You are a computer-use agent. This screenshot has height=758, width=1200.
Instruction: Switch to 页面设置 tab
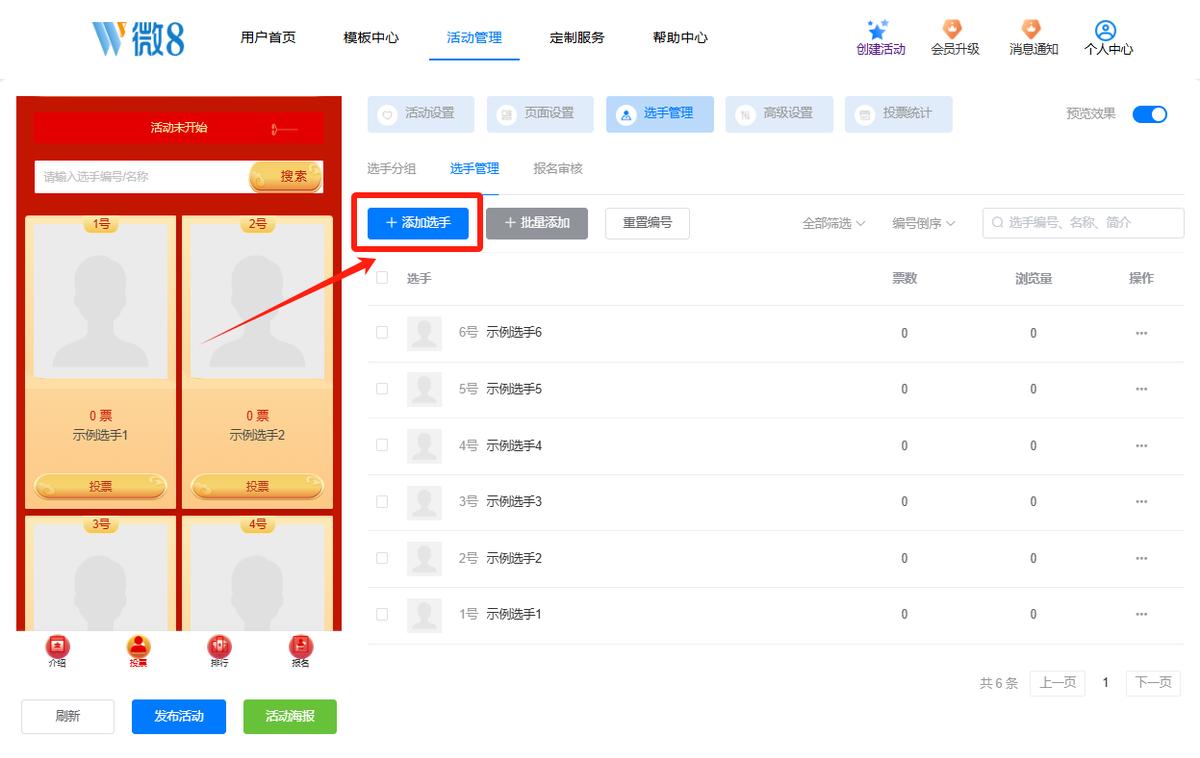(540, 114)
